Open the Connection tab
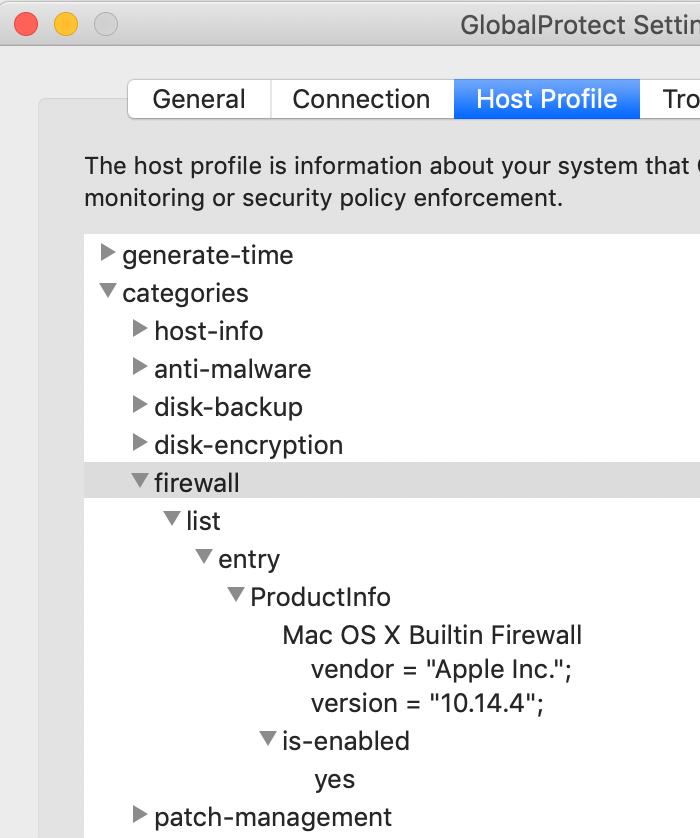This screenshot has width=700, height=838. (362, 99)
